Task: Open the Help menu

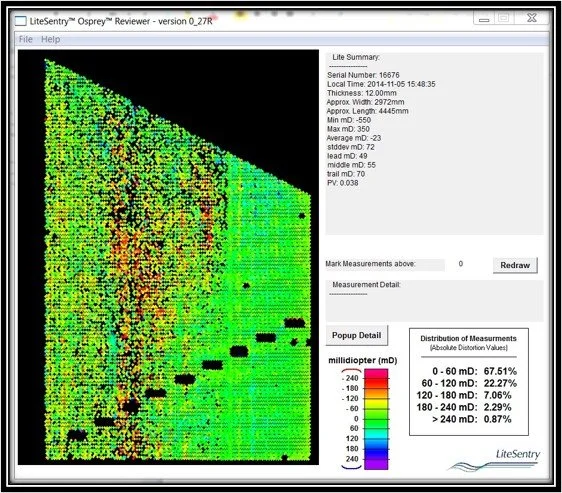Action: (51, 39)
